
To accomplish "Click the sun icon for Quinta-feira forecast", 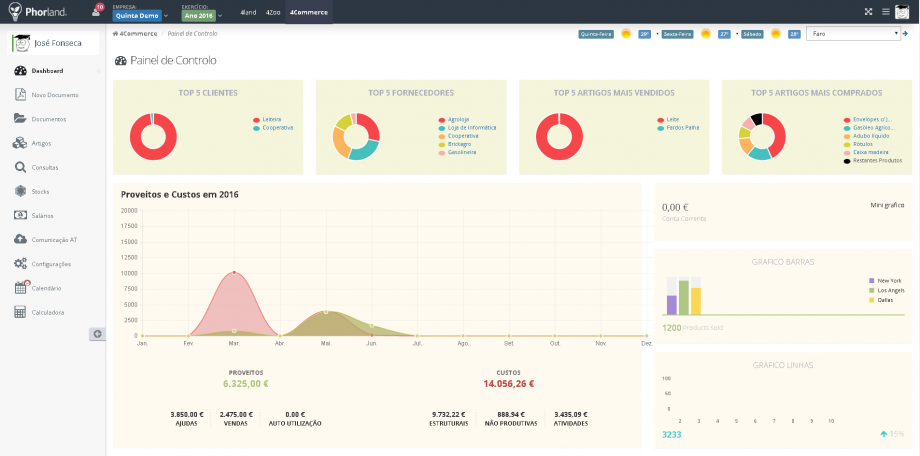I will (626, 34).
